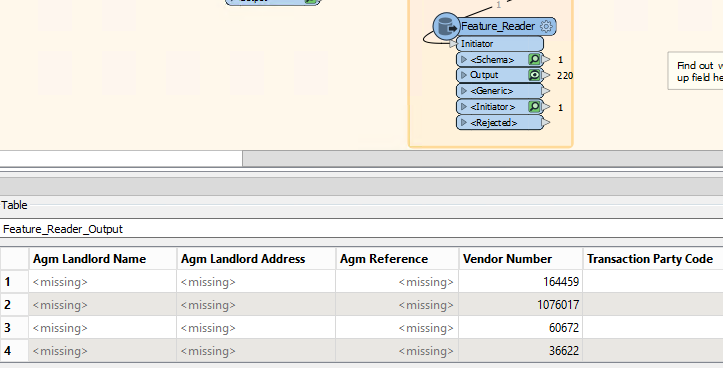723x368 pixels.
Task: Select the Initiator input port
Action: 500,44
